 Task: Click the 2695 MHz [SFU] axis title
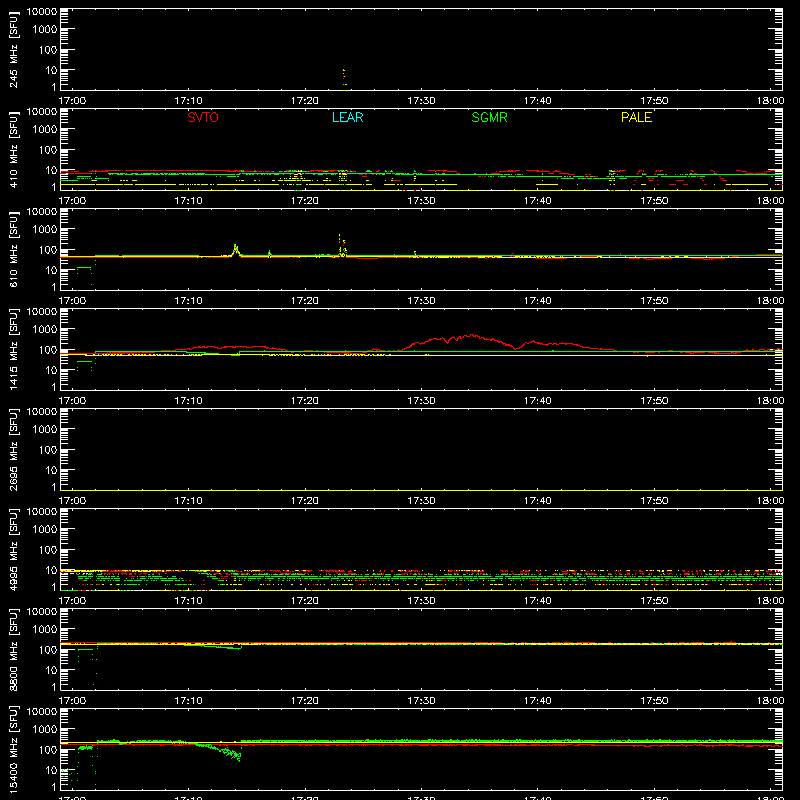point(13,449)
